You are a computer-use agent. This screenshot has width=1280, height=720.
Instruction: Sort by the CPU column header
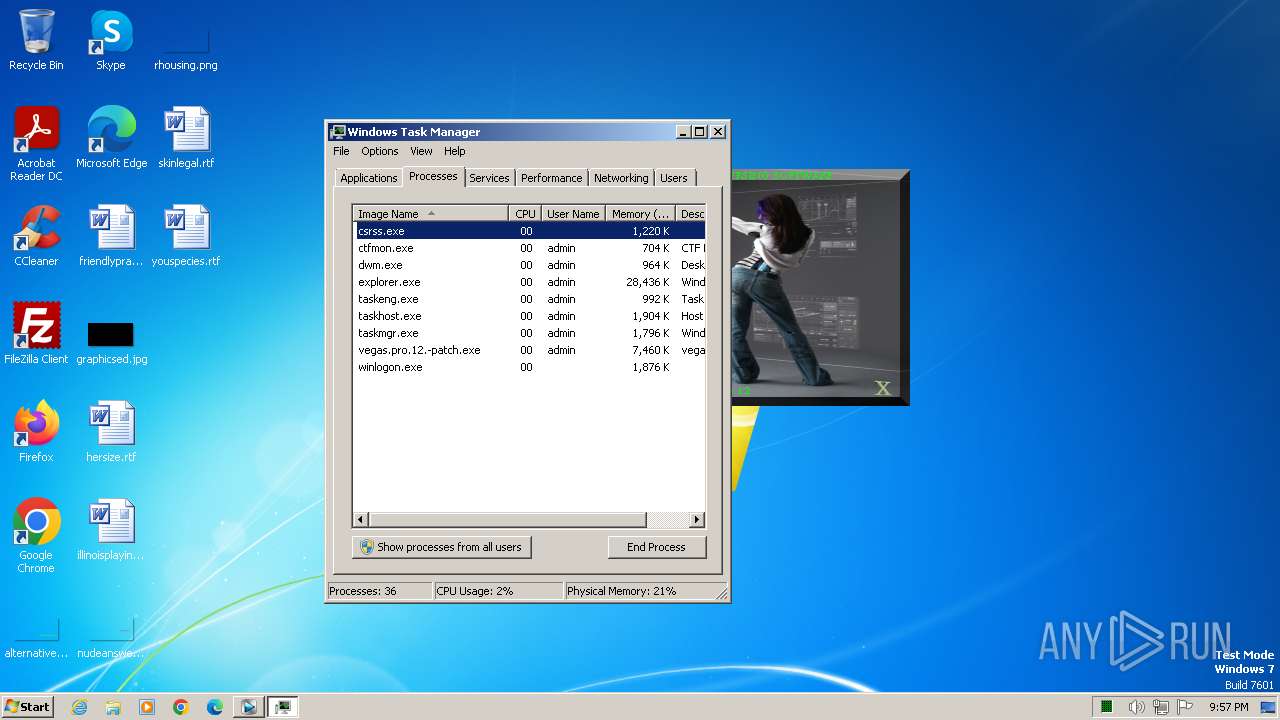525,213
